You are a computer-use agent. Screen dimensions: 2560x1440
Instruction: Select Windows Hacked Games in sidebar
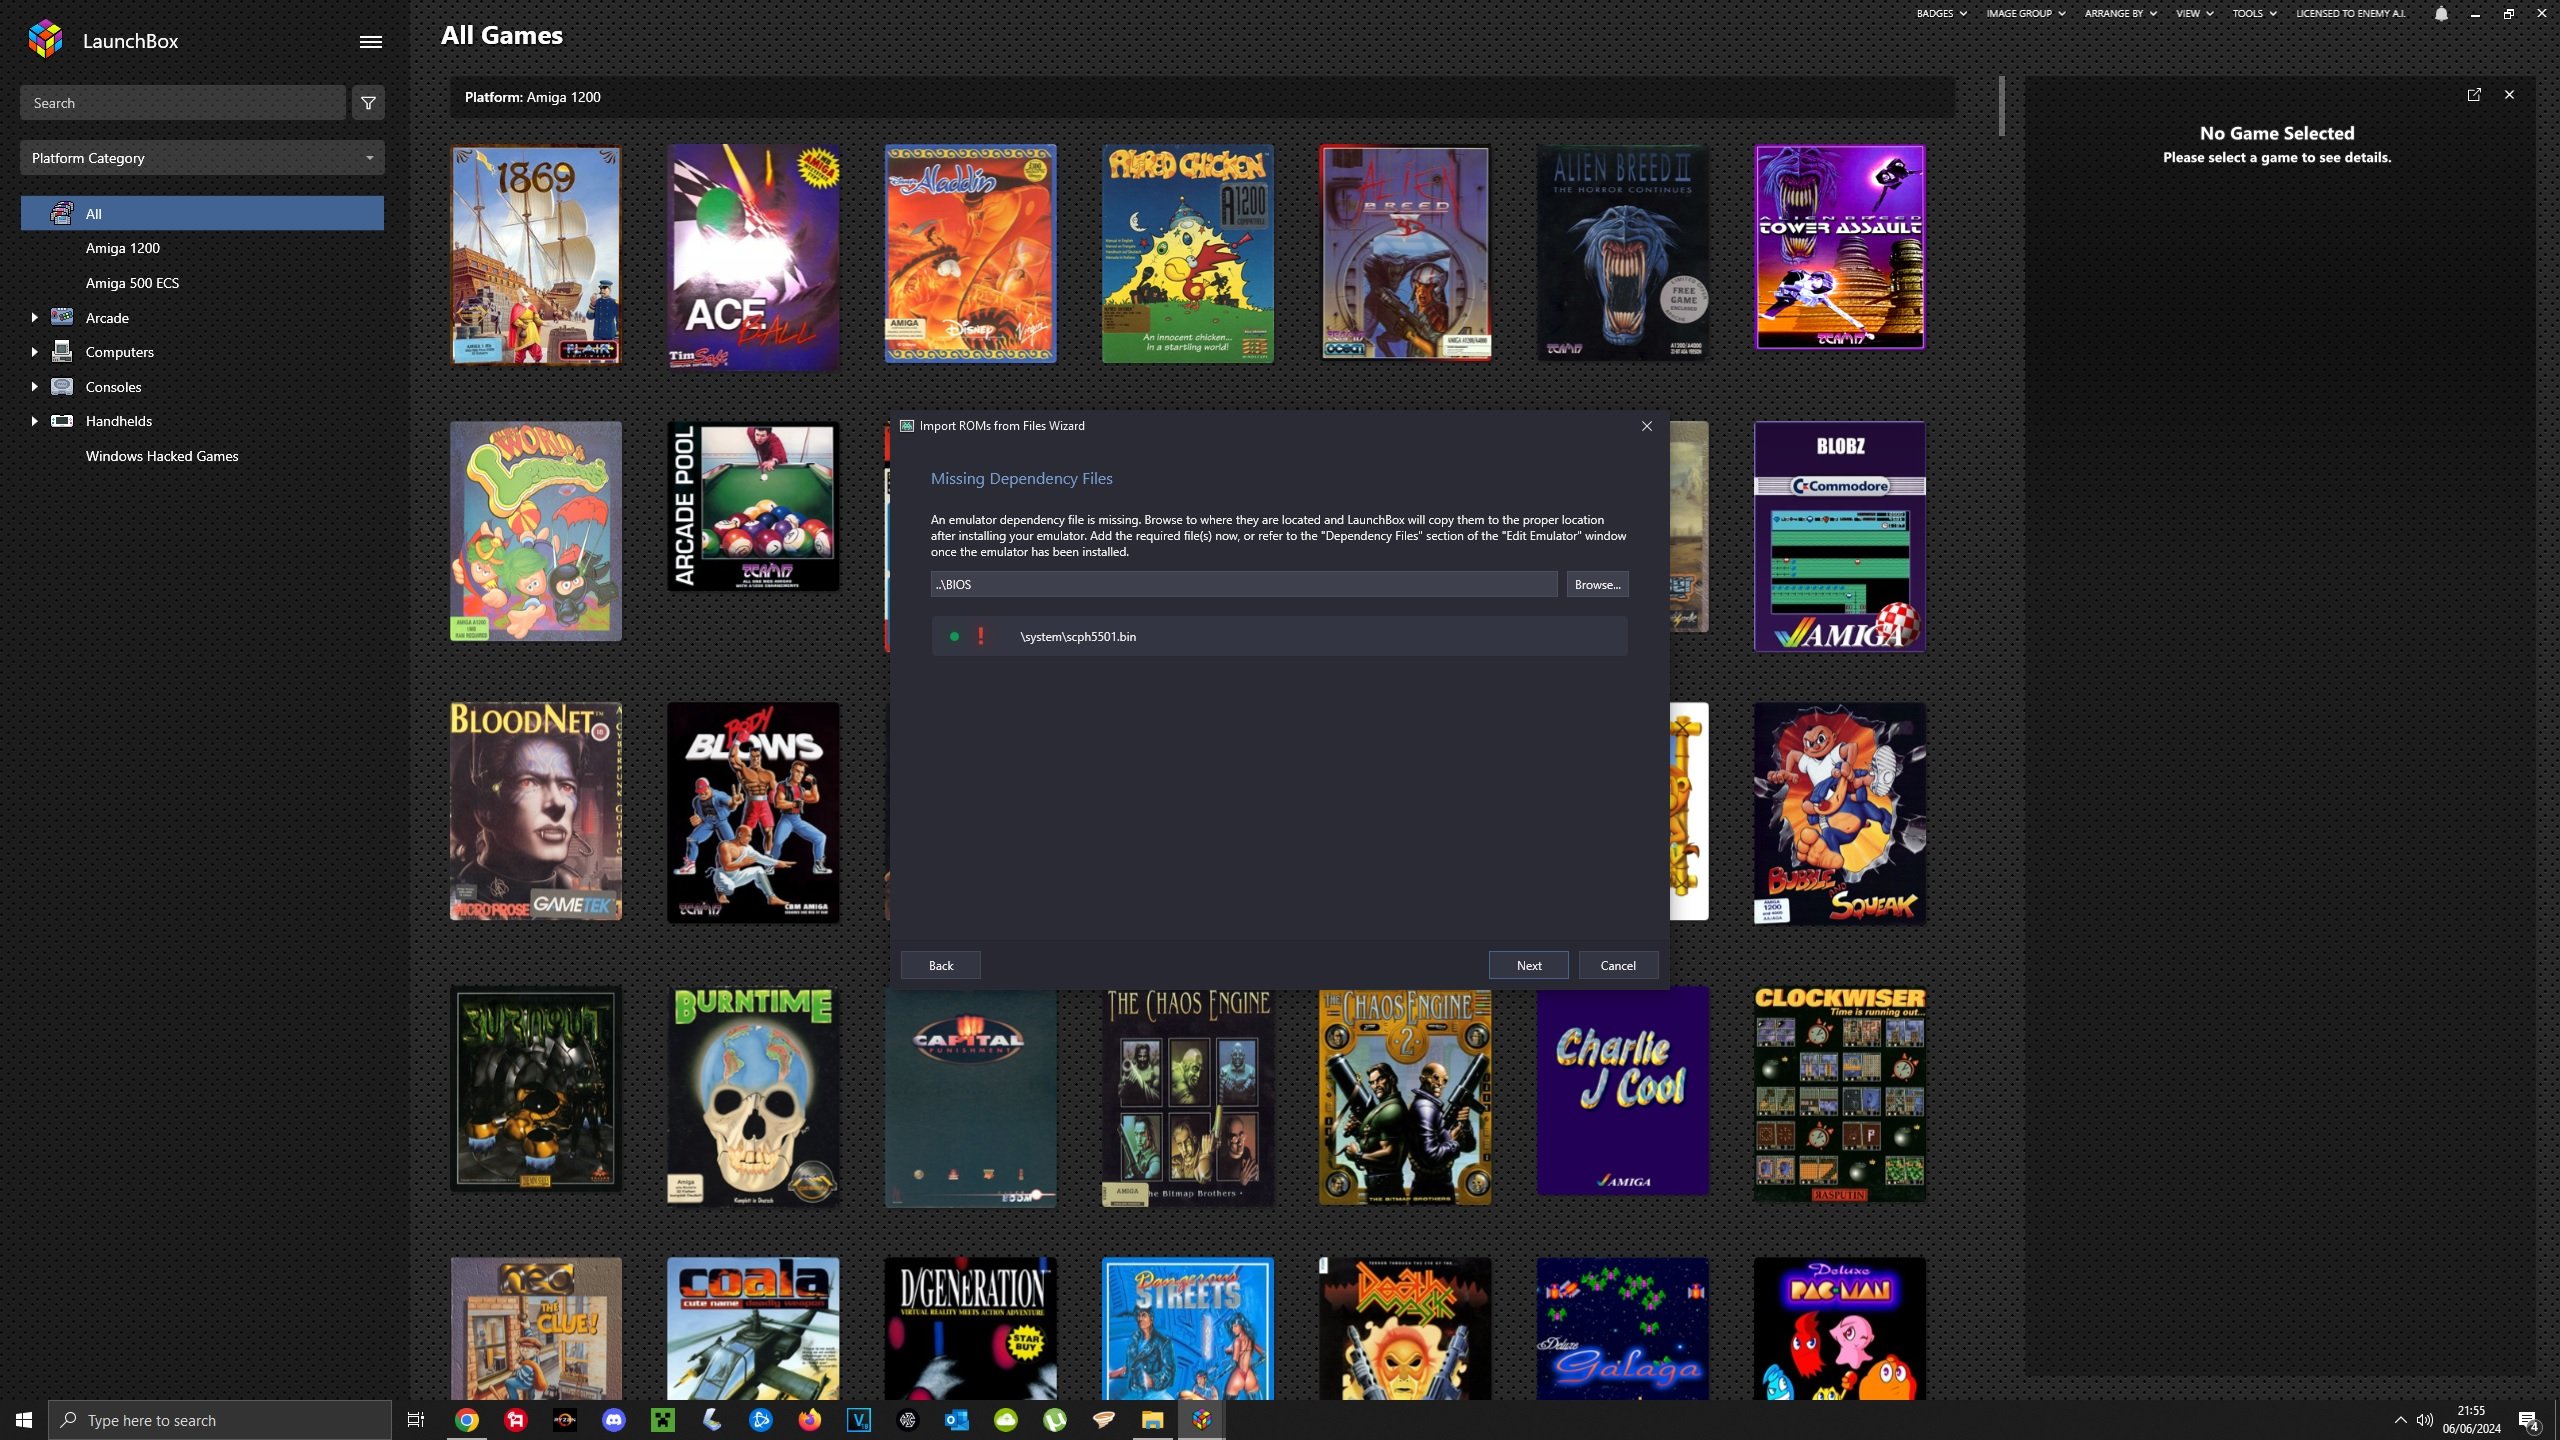(x=162, y=456)
